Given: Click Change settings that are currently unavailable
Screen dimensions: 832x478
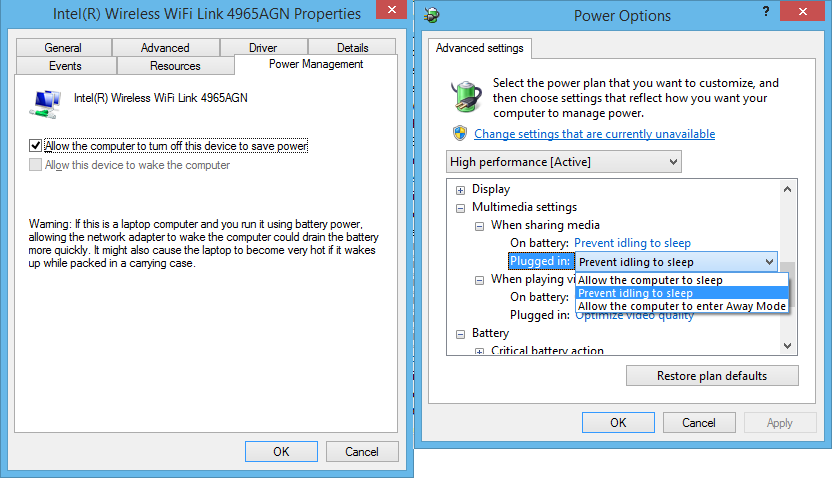Looking at the screenshot, I should pos(594,134).
